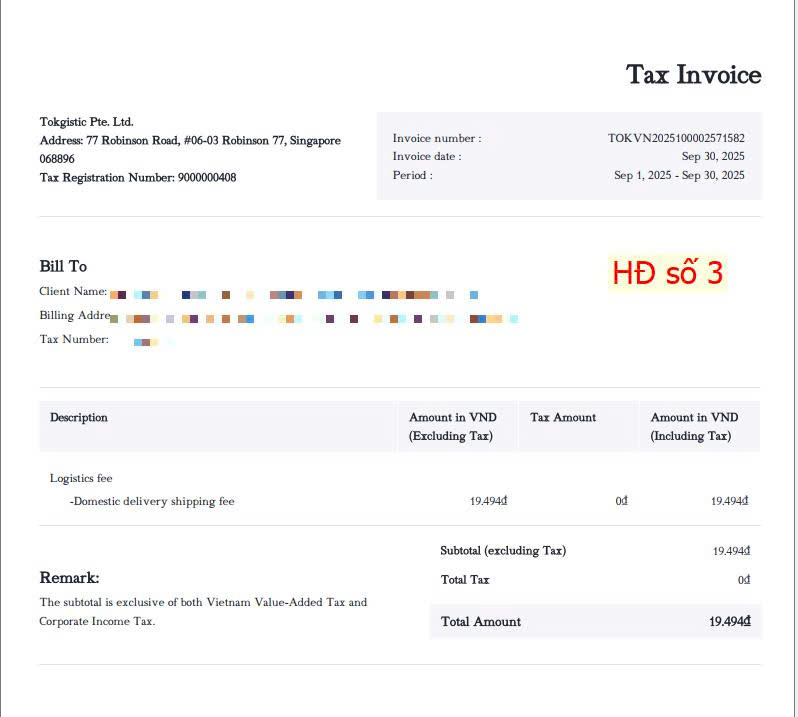Image resolution: width=798 pixels, height=717 pixels.
Task: Click the 77 Robinson Road address line
Action: (190, 141)
